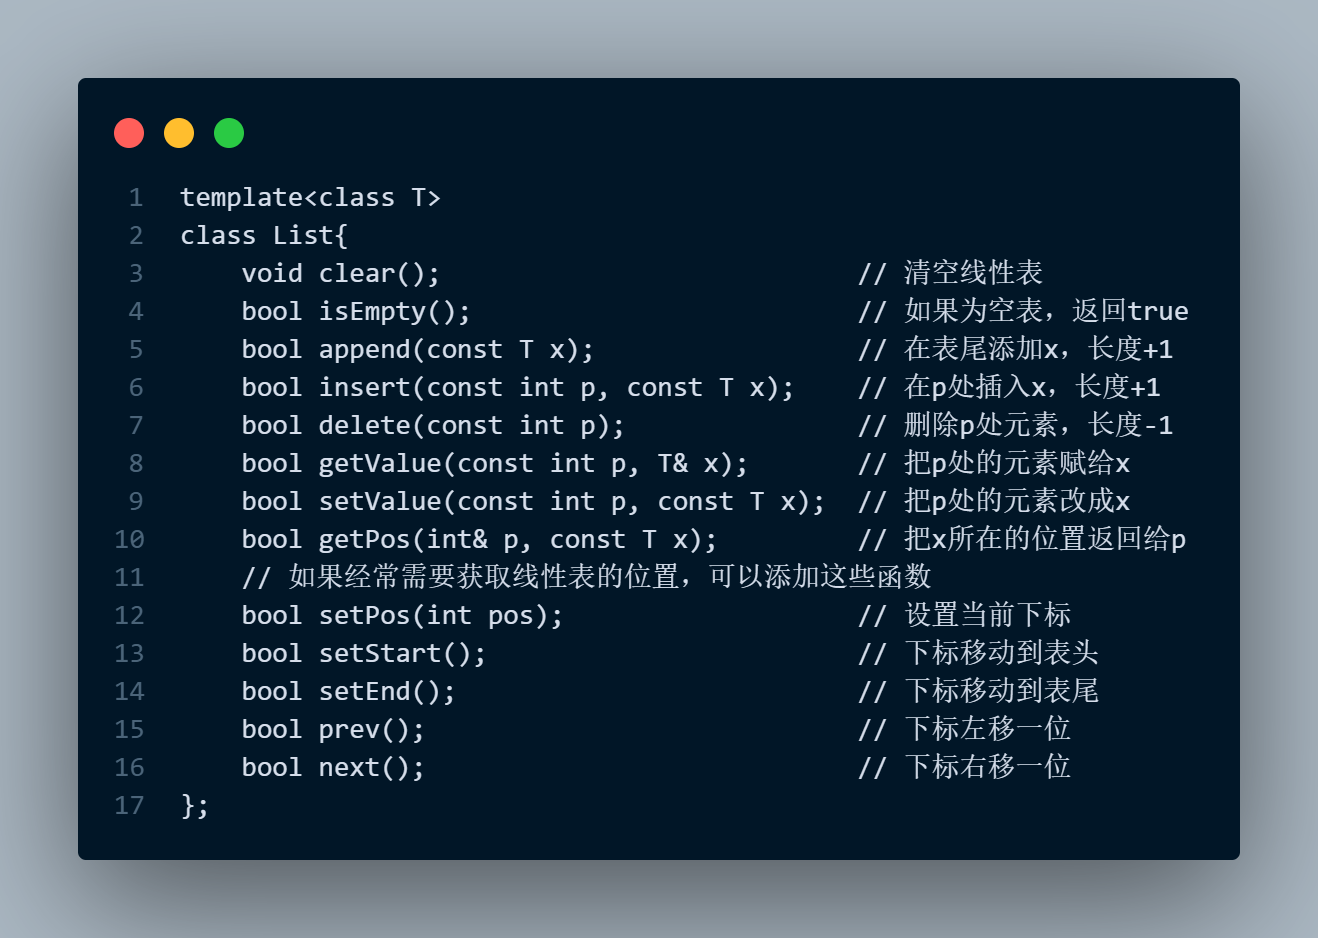Click the yellow minimize dot
The image size is (1318, 938).
(179, 133)
